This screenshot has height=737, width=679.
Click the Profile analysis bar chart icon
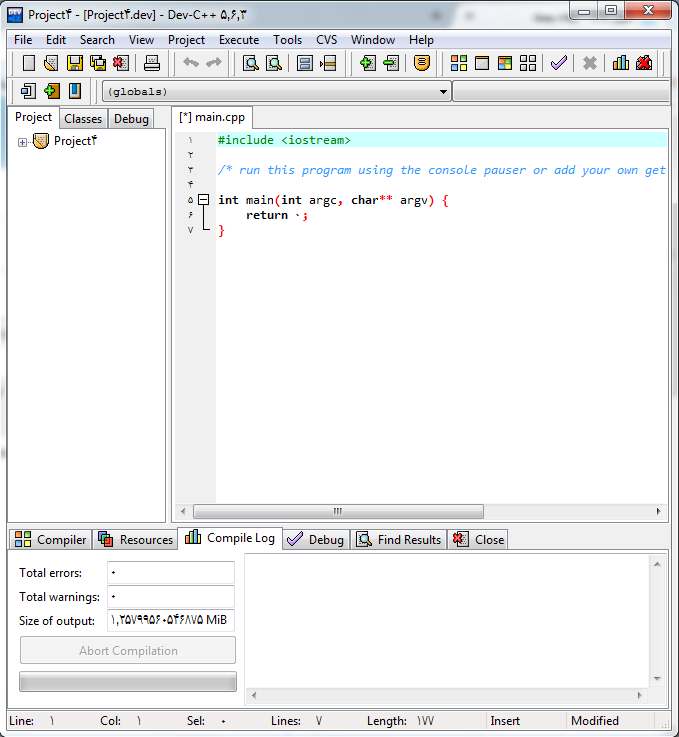coord(621,63)
